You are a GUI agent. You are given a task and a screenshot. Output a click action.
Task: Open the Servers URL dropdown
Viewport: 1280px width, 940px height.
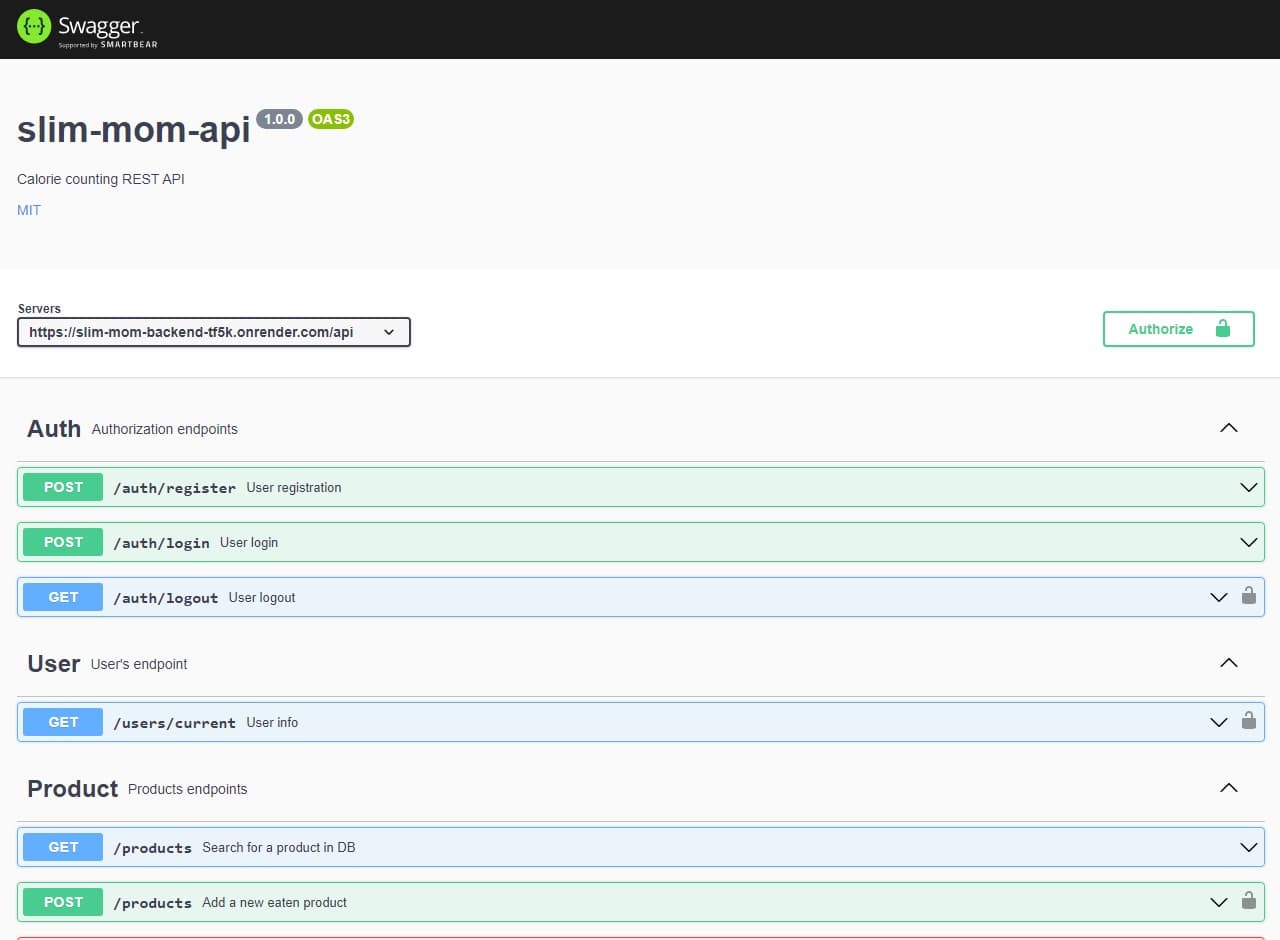click(213, 332)
